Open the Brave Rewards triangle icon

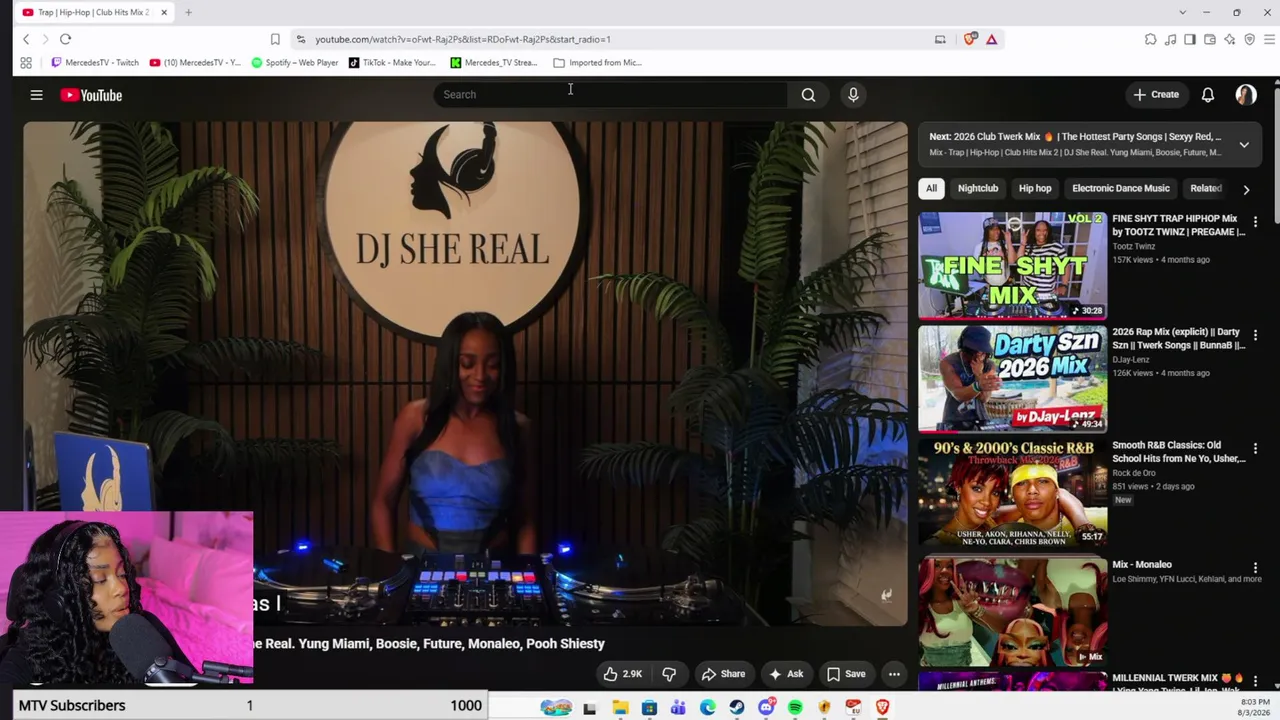coord(991,39)
